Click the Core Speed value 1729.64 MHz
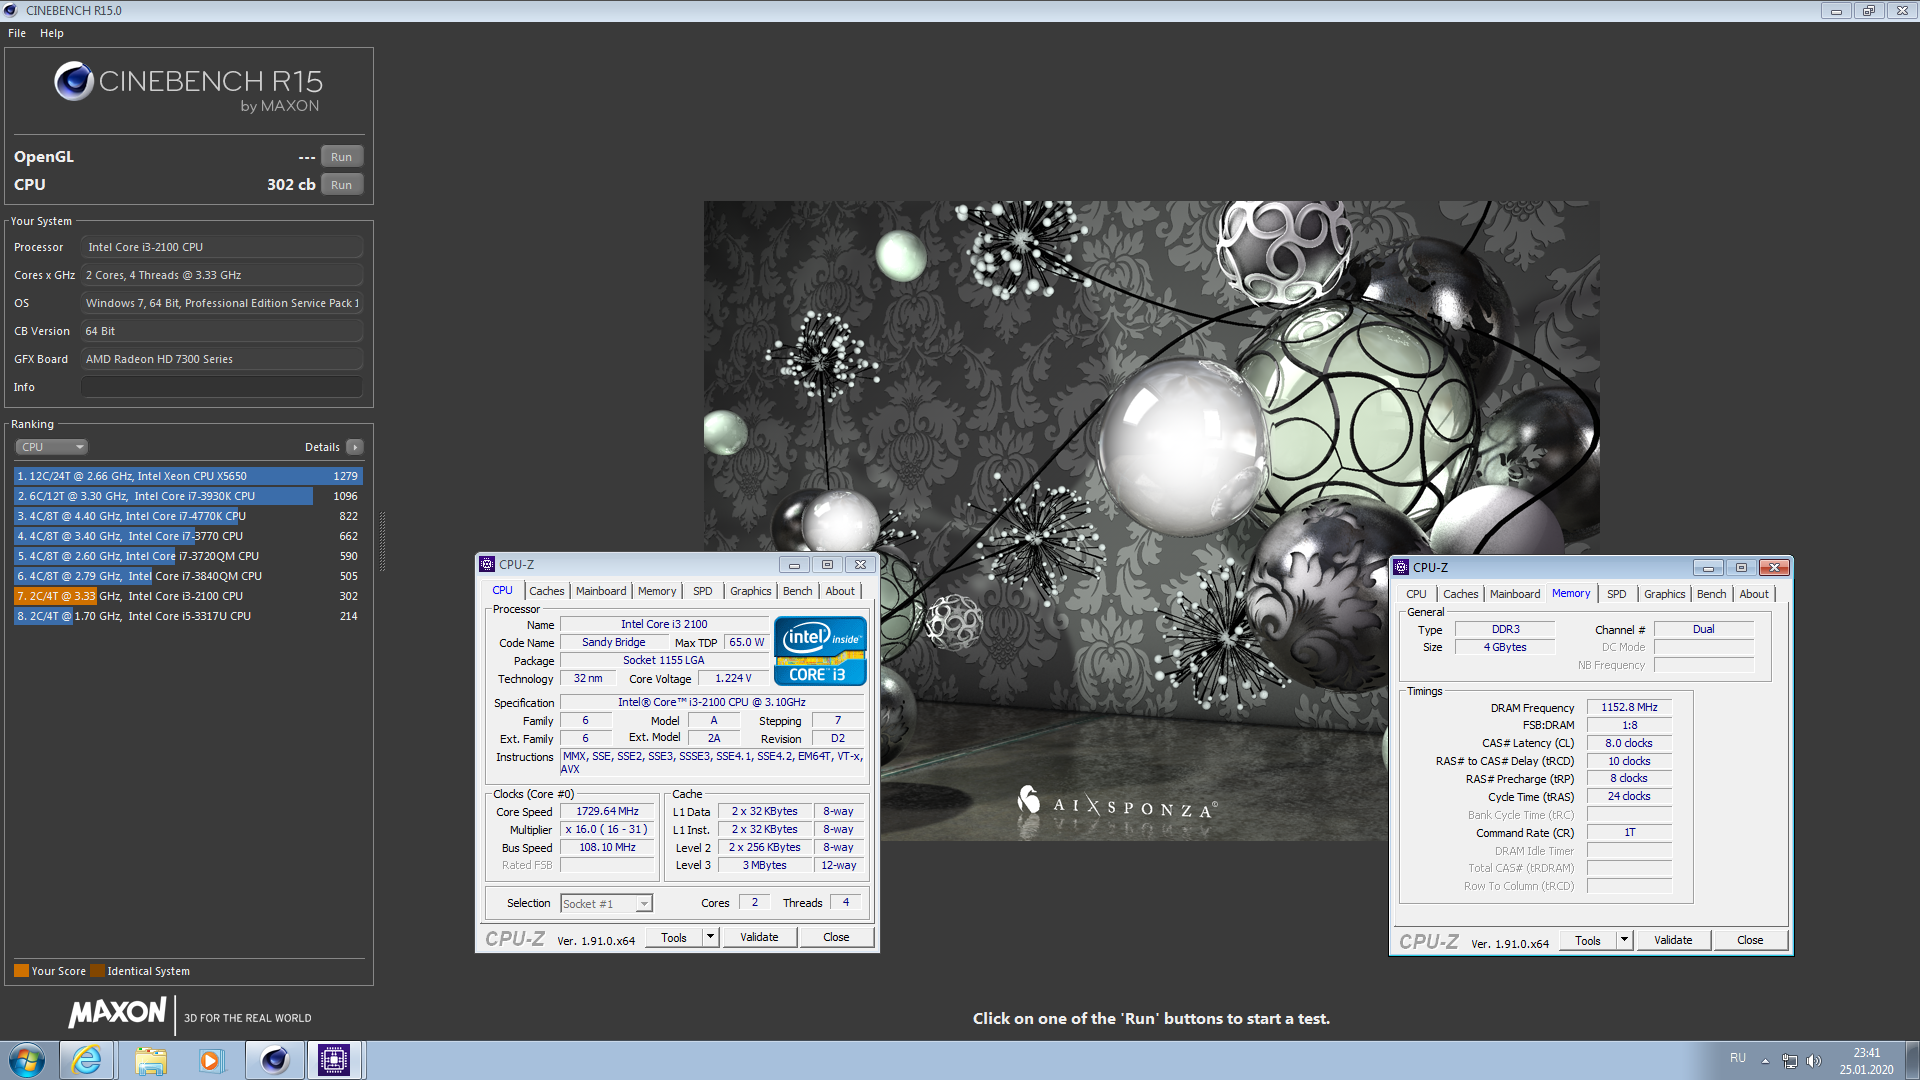This screenshot has width=1920, height=1080. click(607, 812)
